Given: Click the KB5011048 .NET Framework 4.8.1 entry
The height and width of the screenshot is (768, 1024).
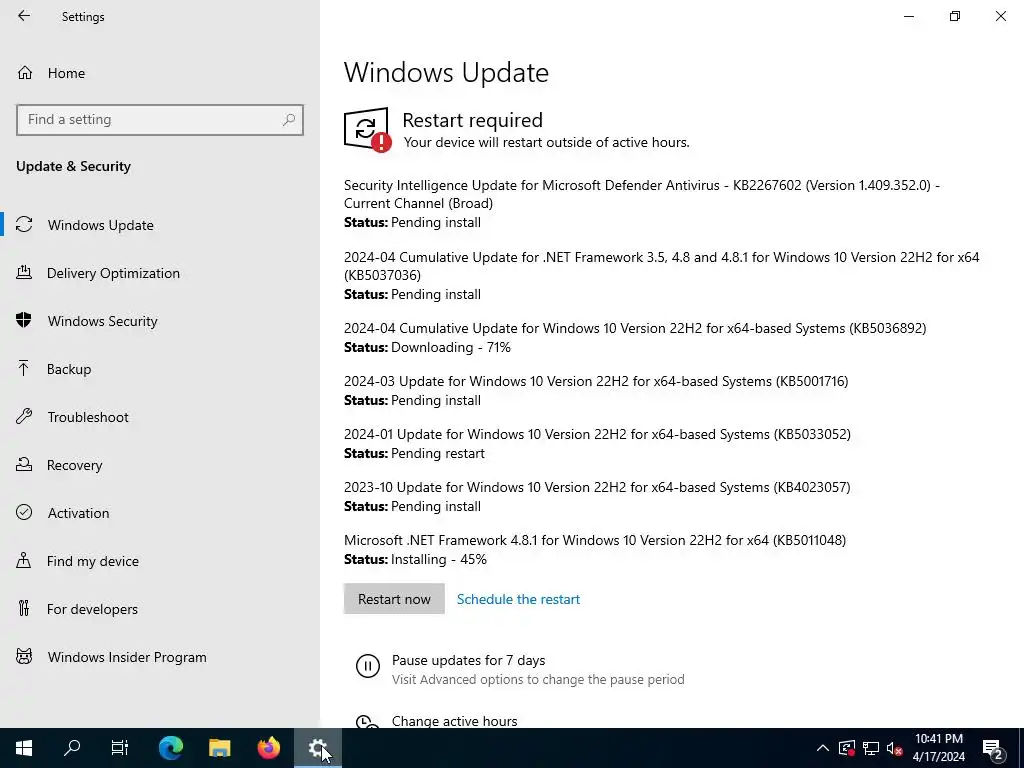Looking at the screenshot, I should (x=595, y=540).
